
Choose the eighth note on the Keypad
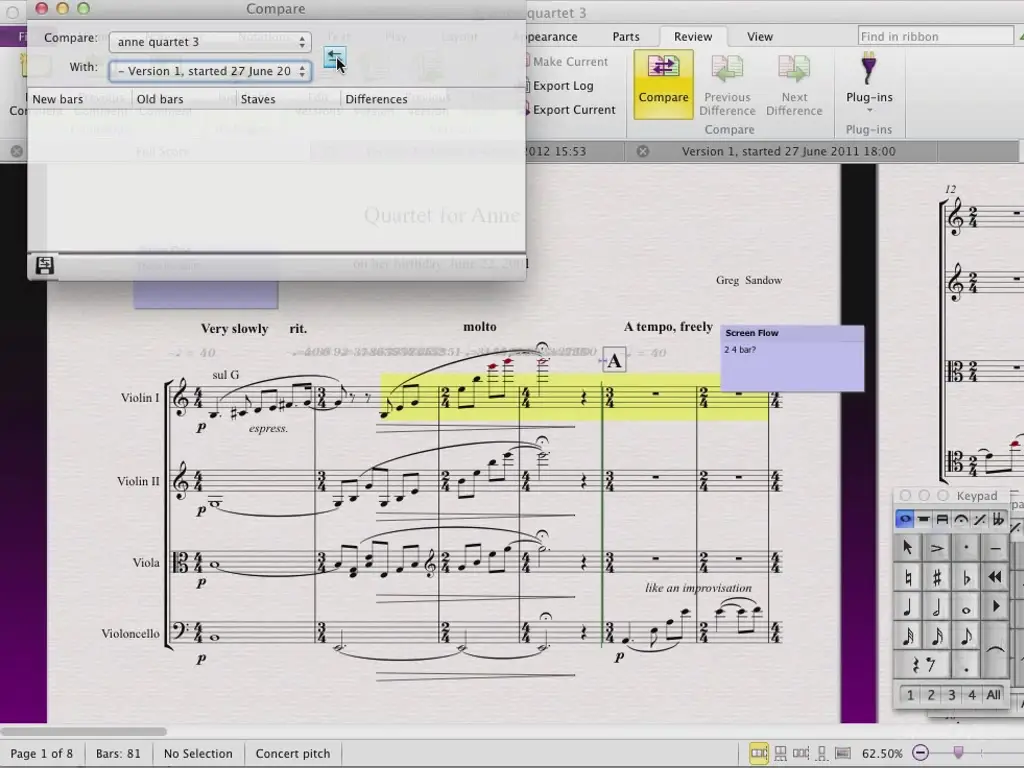pyautogui.click(x=966, y=637)
